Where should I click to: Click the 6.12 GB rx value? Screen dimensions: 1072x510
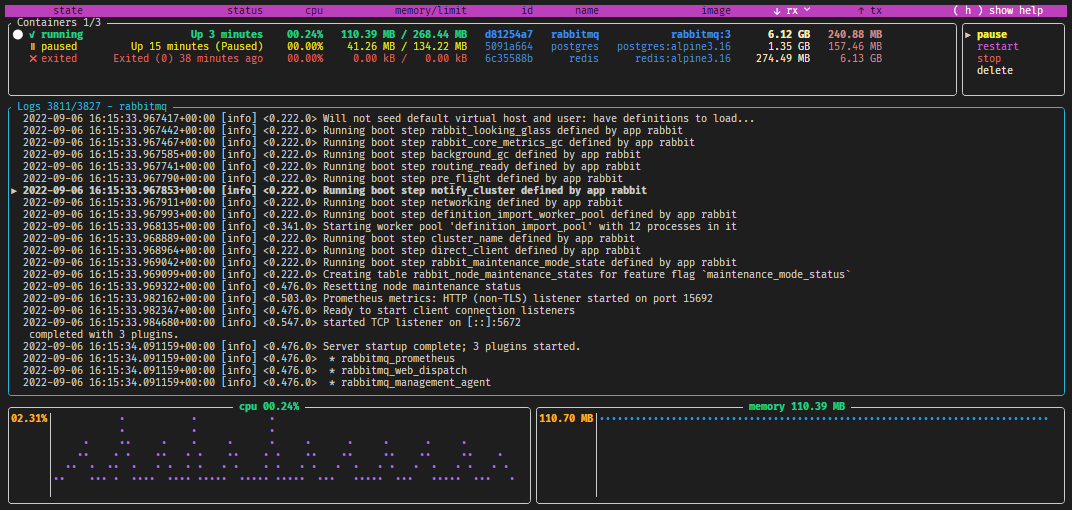pyautogui.click(x=788, y=34)
